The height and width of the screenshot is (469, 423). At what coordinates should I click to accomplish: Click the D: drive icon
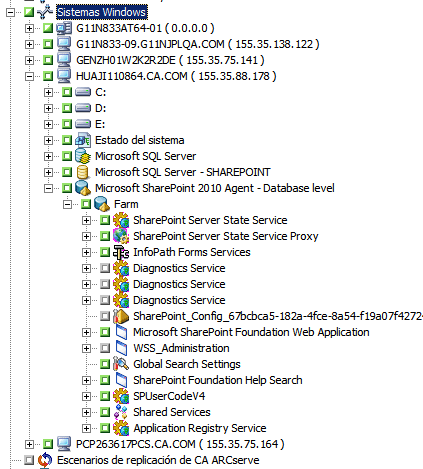pos(83,108)
